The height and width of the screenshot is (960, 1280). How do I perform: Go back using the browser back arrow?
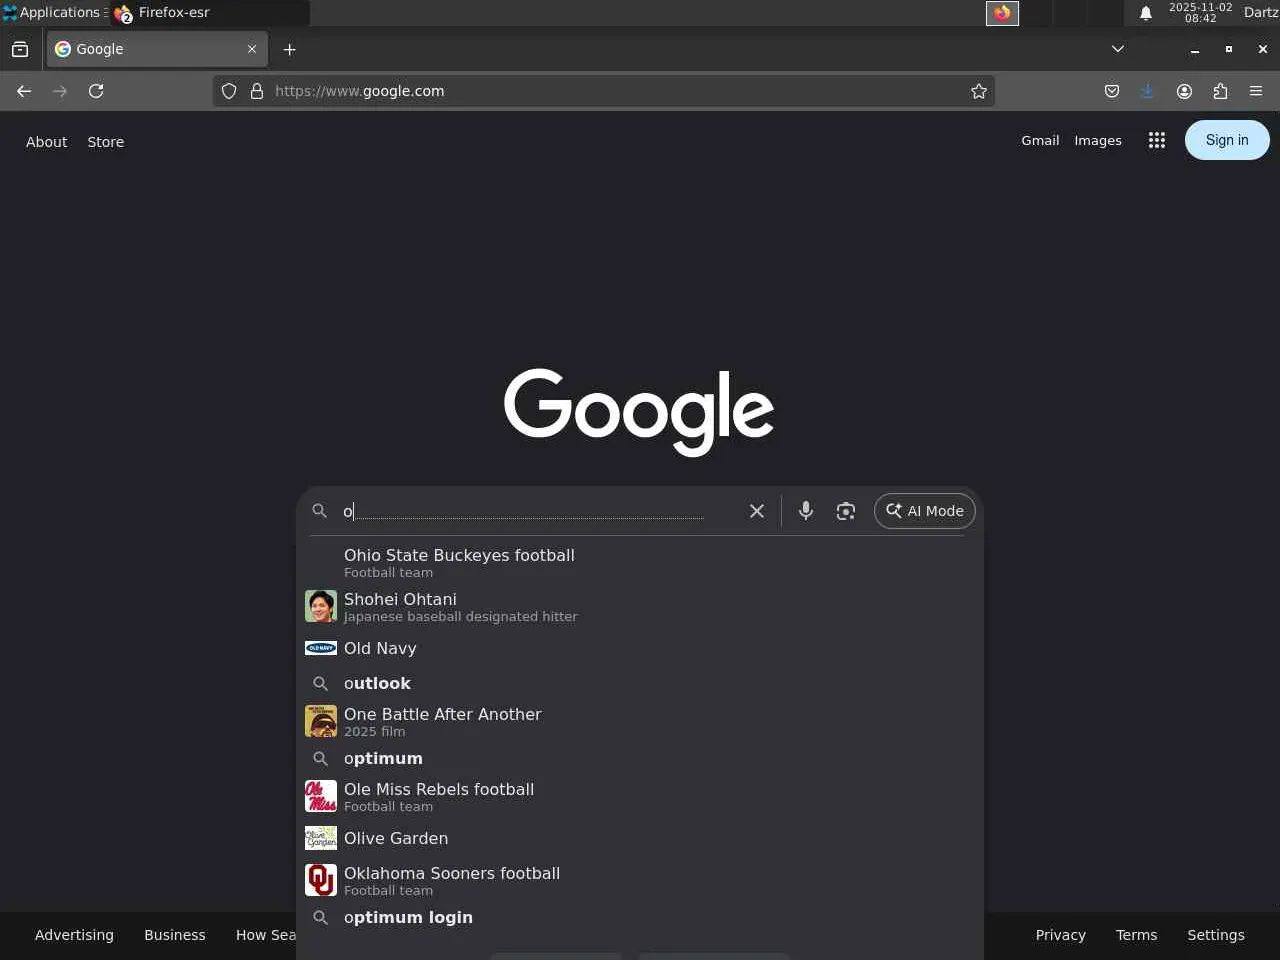[24, 91]
